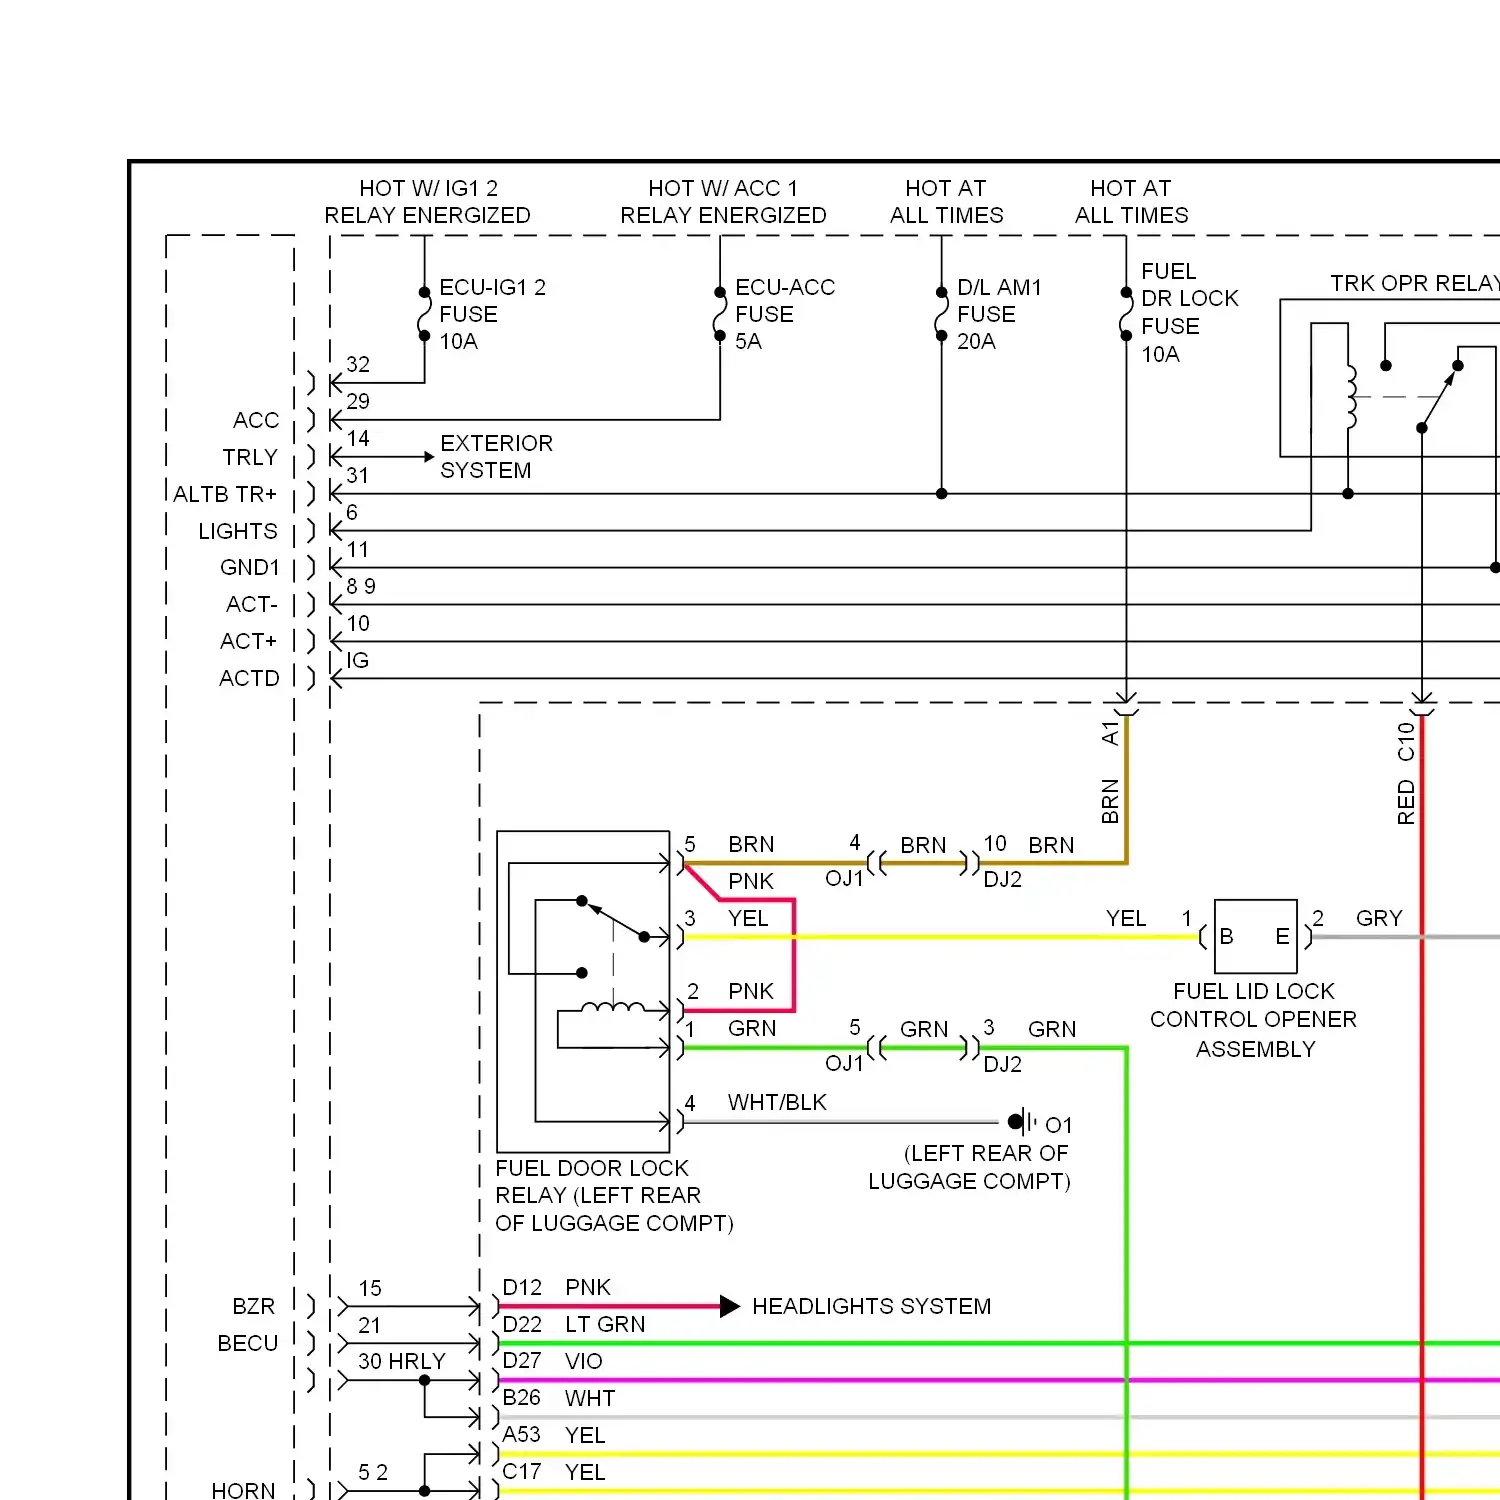Select the ALTB TR+ terminal label

(x=225, y=494)
